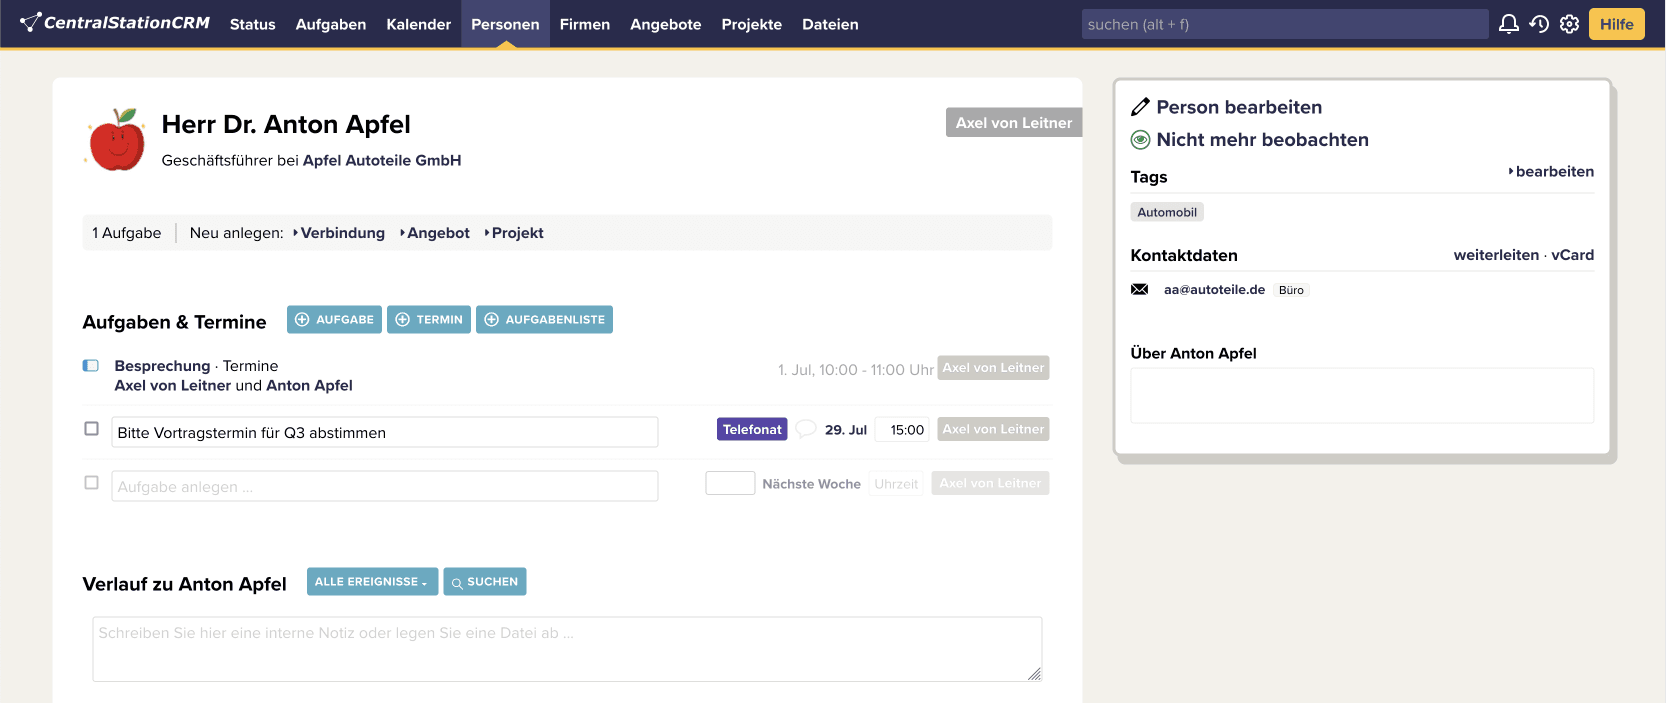The height and width of the screenshot is (703, 1666).
Task: Click the email envelope icon in Kontaktdaten
Action: coord(1139,290)
